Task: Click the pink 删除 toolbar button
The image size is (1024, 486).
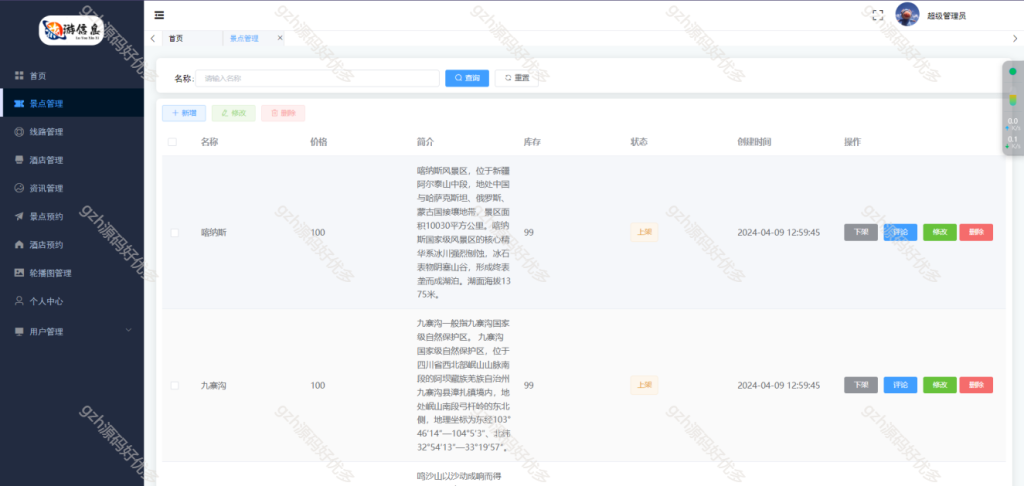Action: pos(283,113)
